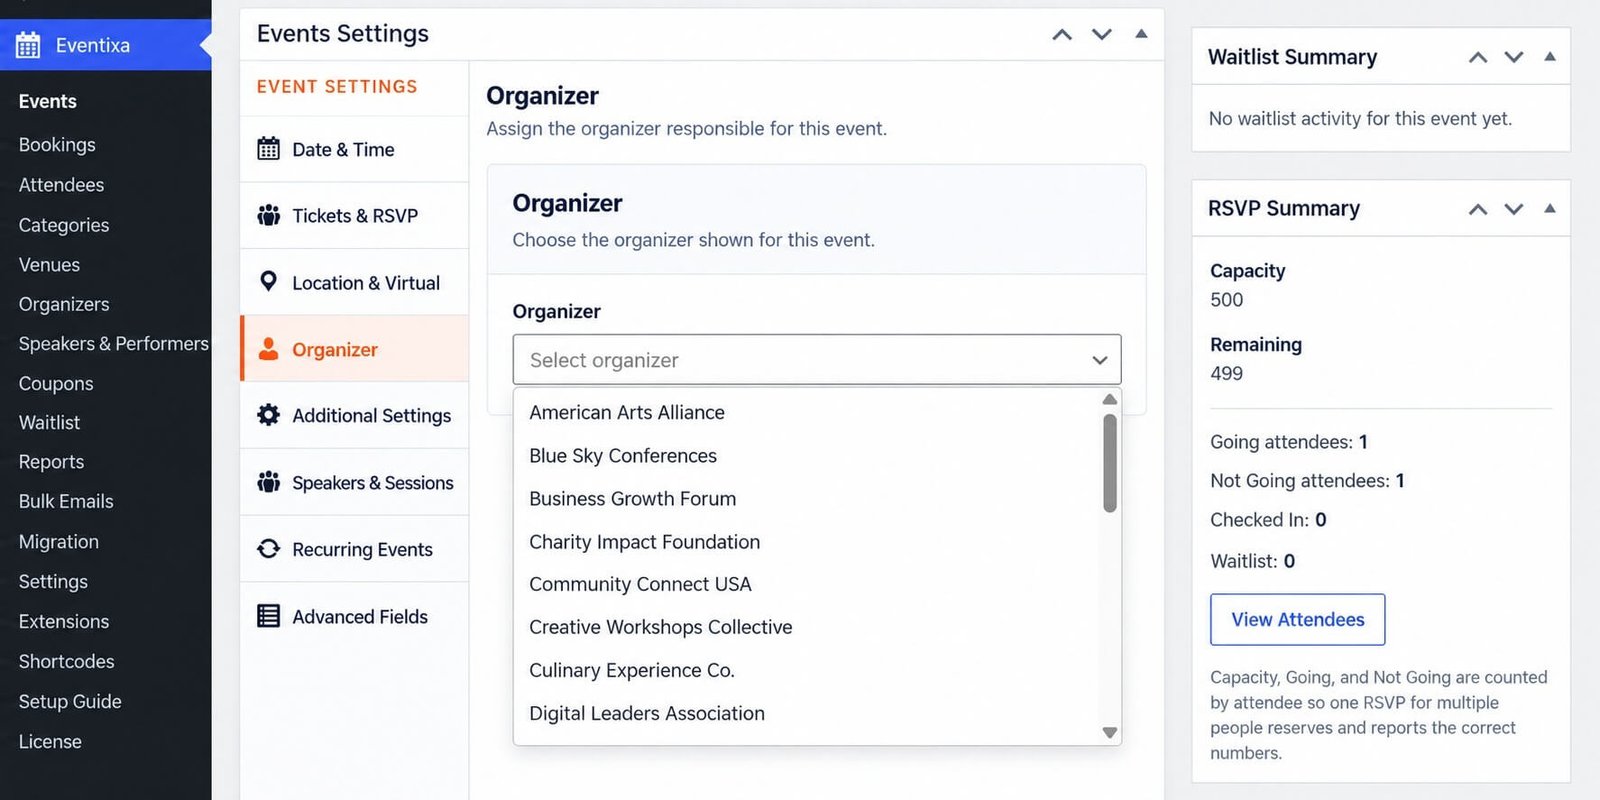Open Categories sidebar page
Screen dimensions: 1600x800
(x=64, y=225)
